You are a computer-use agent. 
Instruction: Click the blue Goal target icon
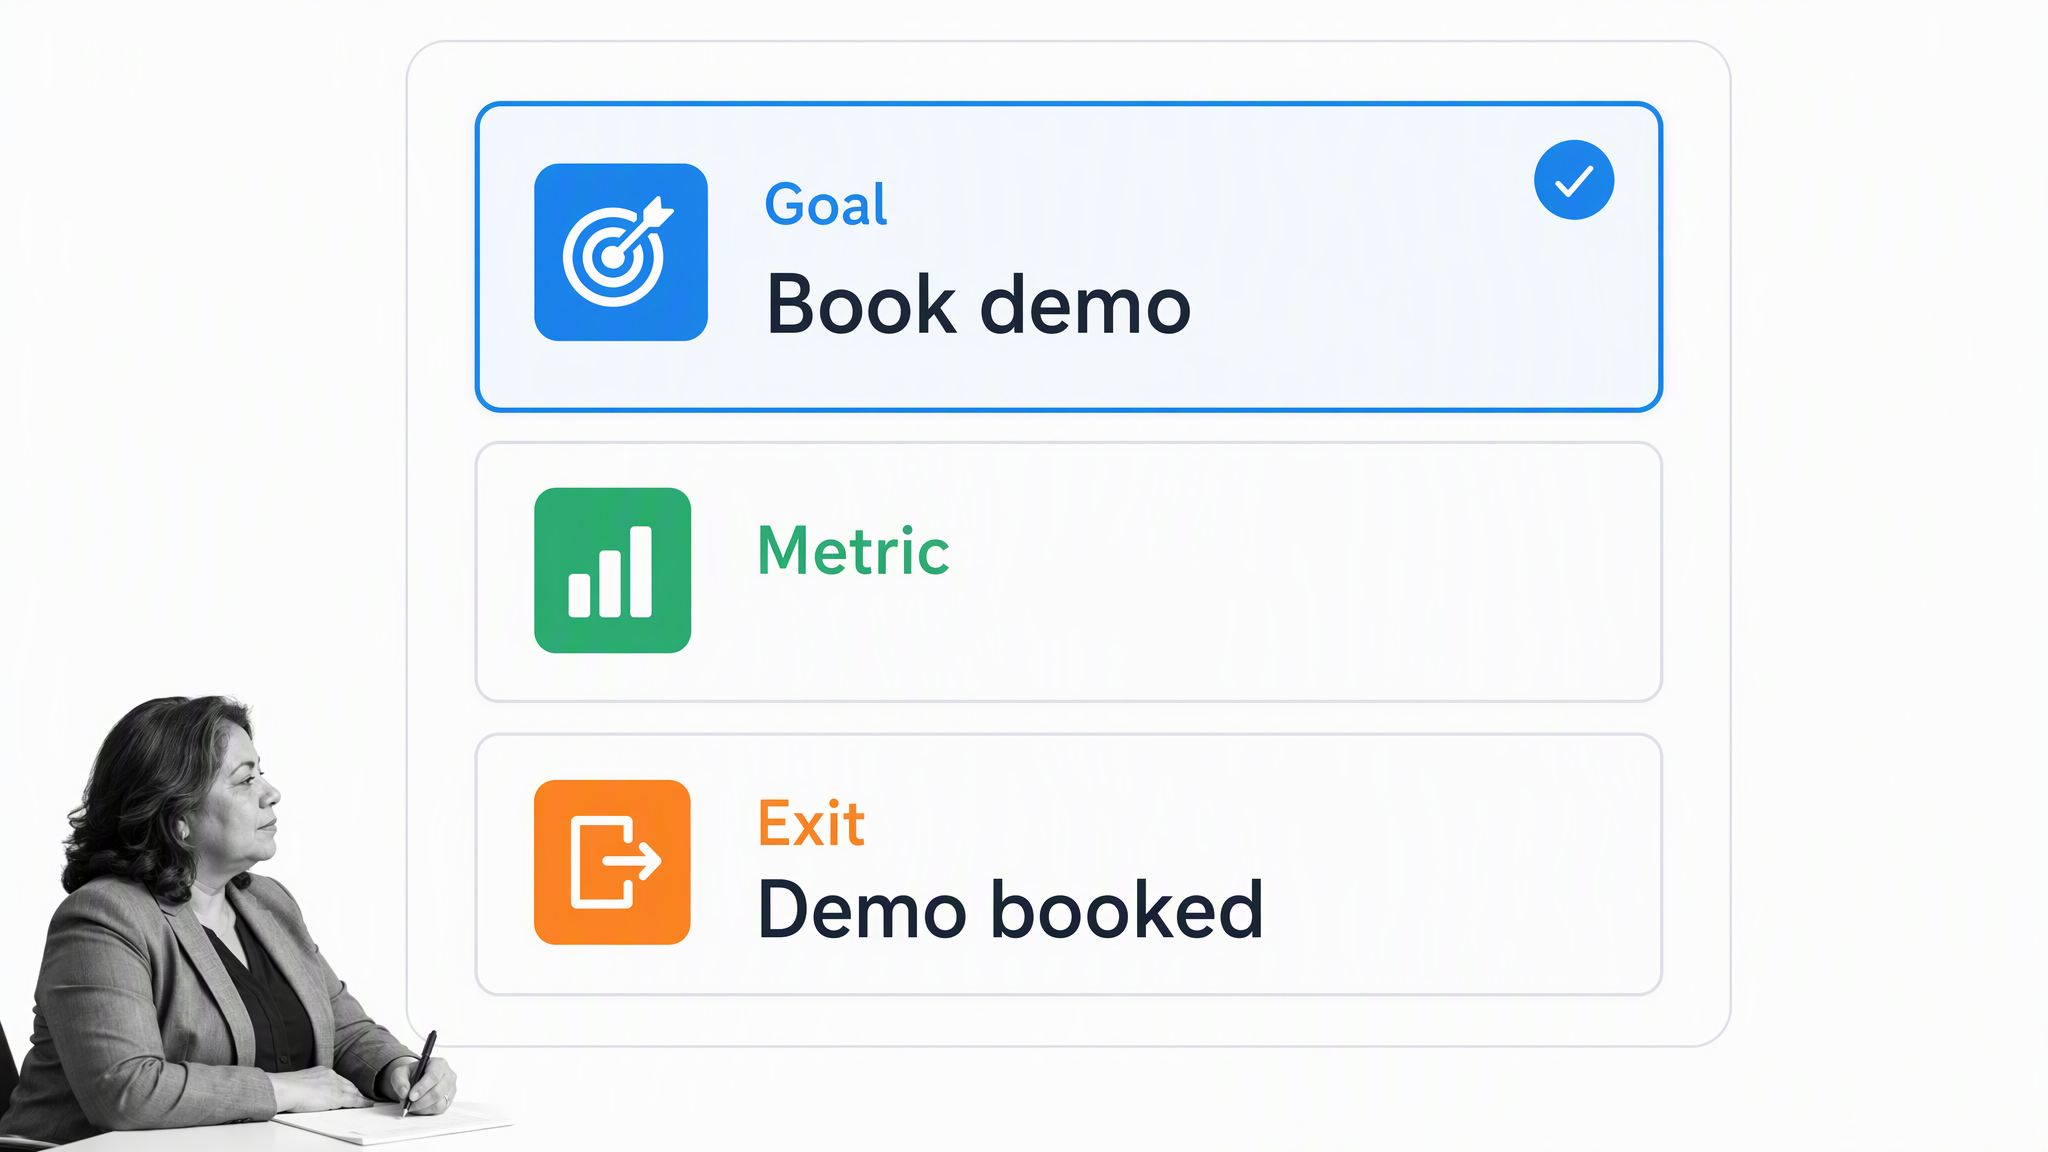[621, 252]
